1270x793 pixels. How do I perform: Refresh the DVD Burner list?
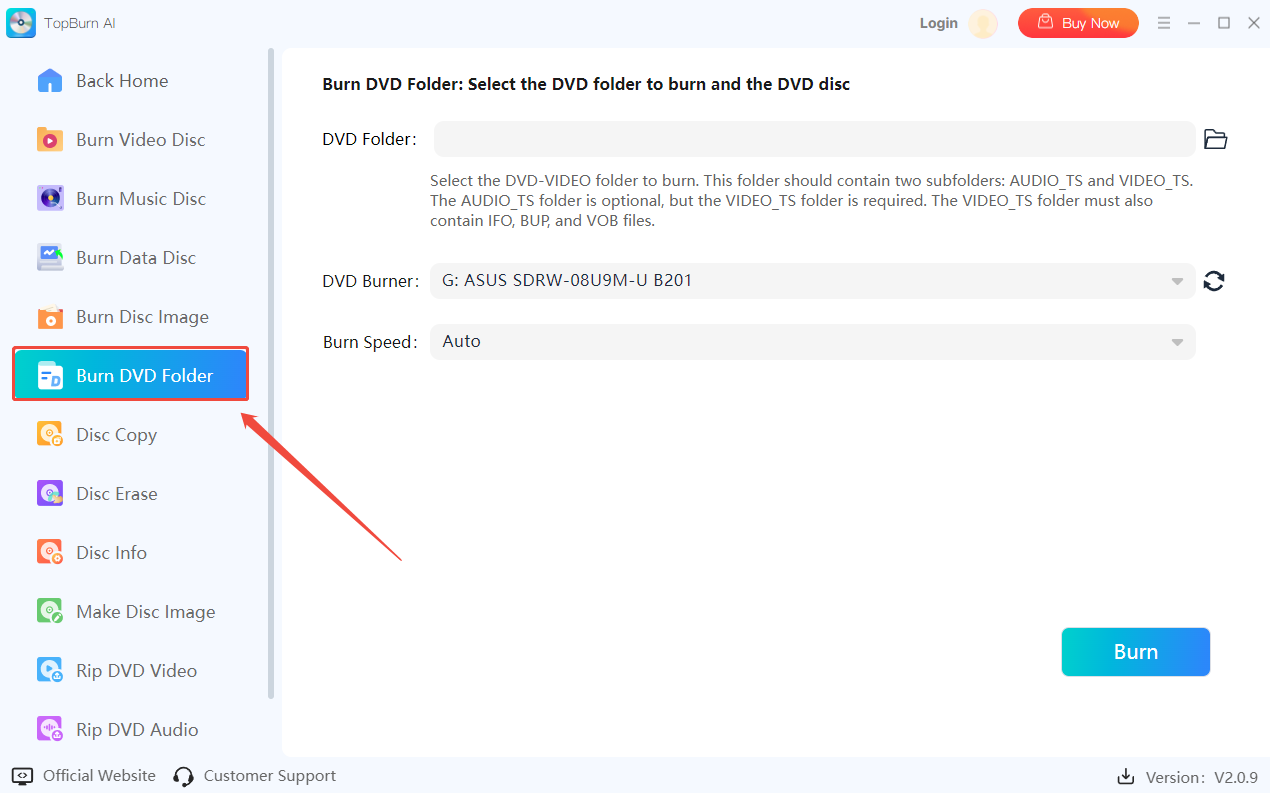(x=1214, y=282)
